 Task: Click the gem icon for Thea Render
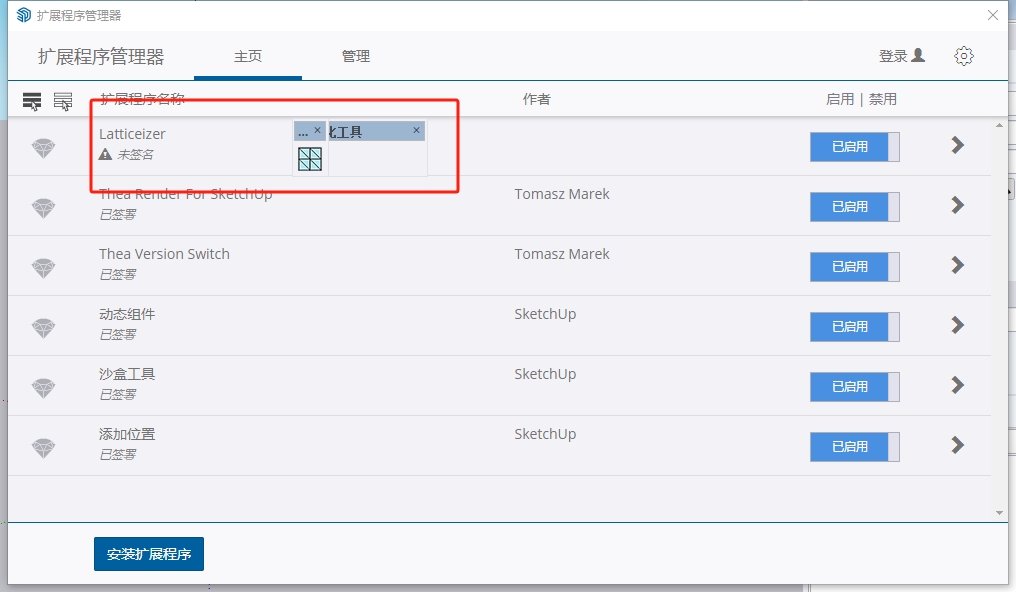pyautogui.click(x=43, y=208)
